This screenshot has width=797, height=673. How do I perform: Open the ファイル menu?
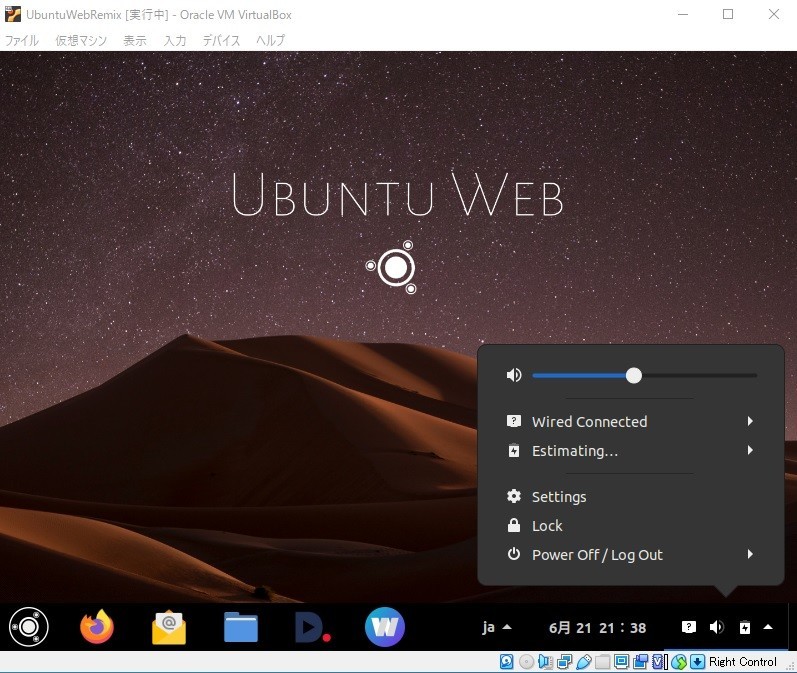point(22,40)
